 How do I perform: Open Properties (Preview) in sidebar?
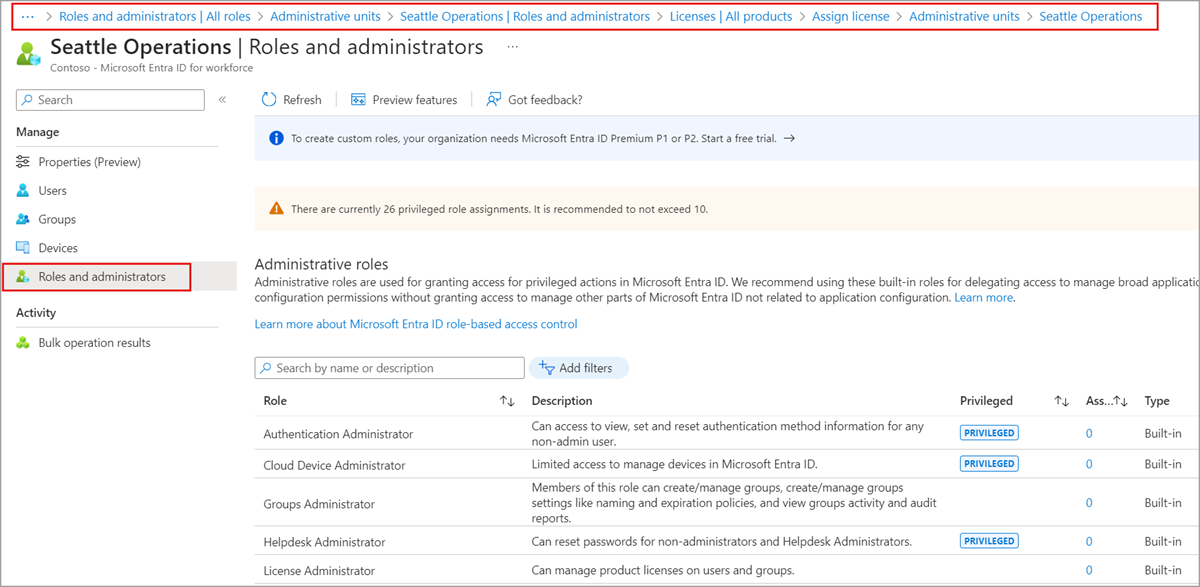[89, 162]
